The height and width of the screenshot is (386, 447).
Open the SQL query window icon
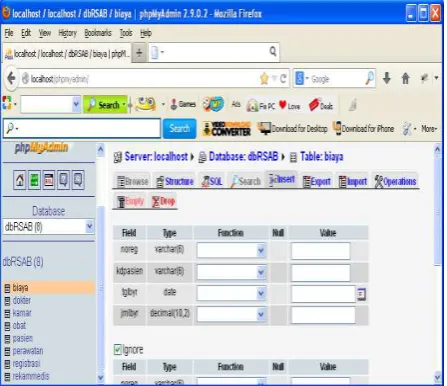49,180
